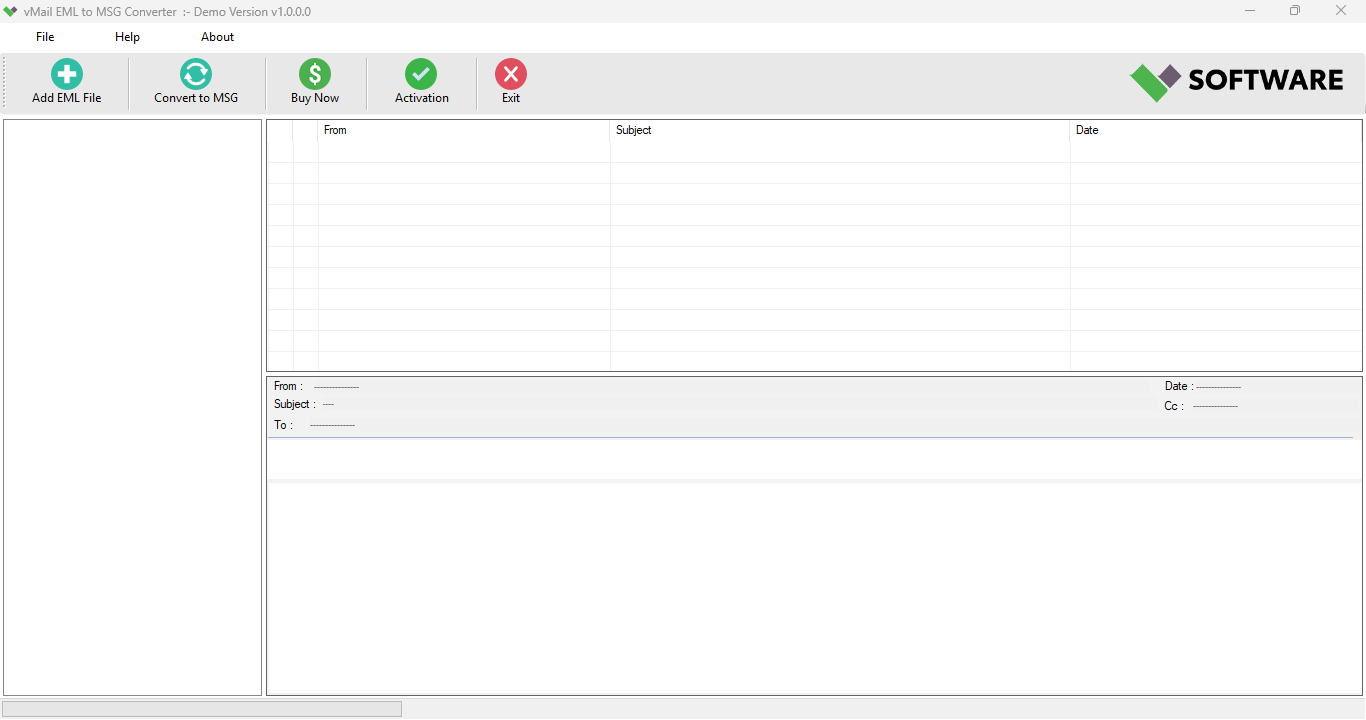Open Activation using the green checkmark icon
This screenshot has width=1366, height=720.
420,73
